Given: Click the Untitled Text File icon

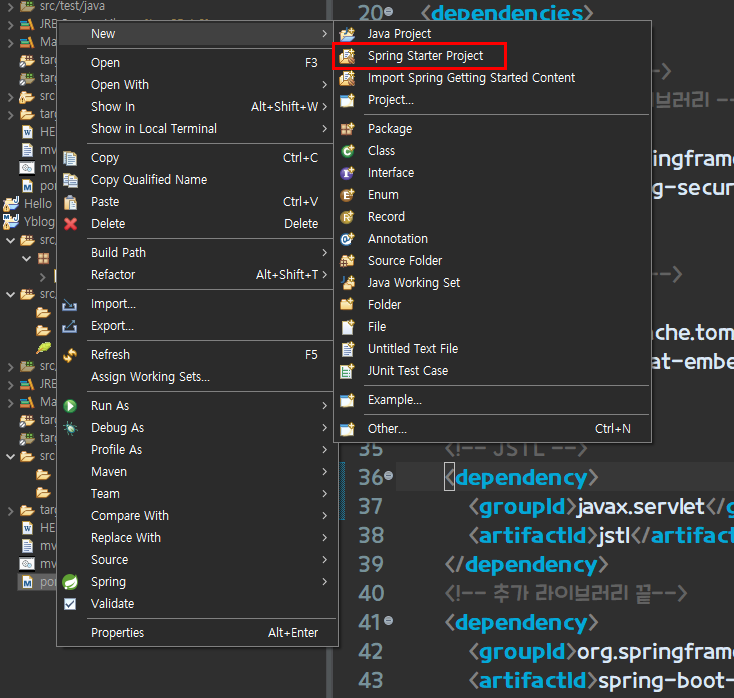Looking at the screenshot, I should pyautogui.click(x=347, y=349).
